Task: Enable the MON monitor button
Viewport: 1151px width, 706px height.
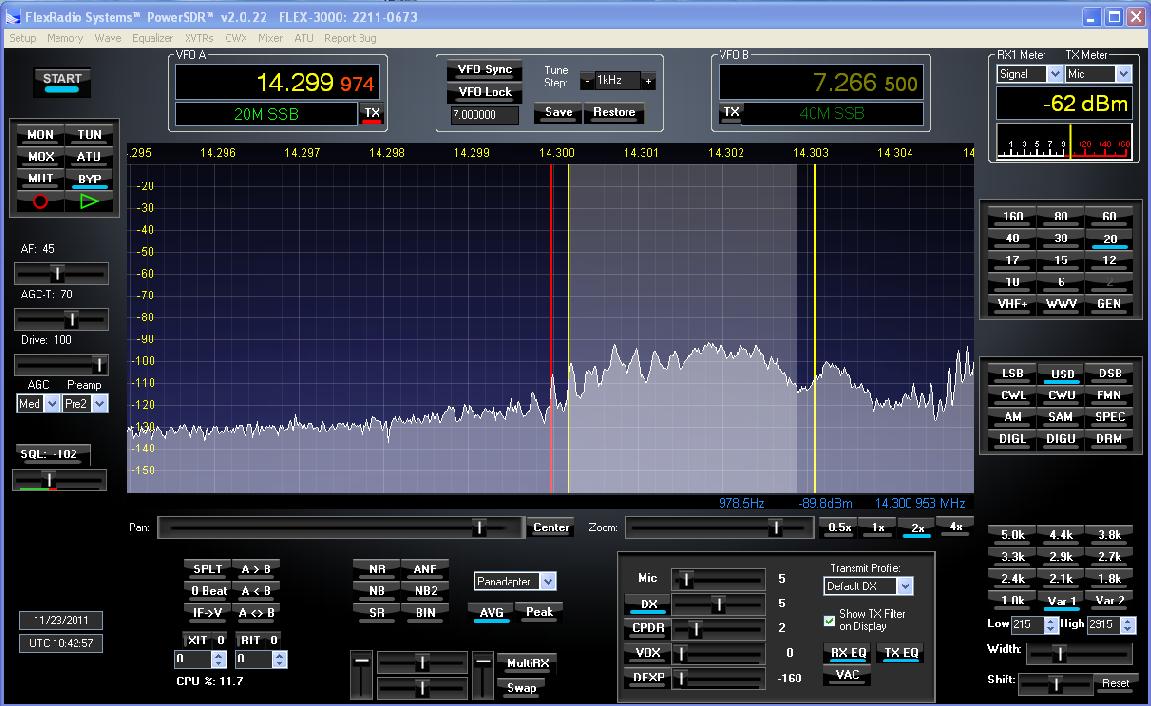Action: pyautogui.click(x=40, y=135)
